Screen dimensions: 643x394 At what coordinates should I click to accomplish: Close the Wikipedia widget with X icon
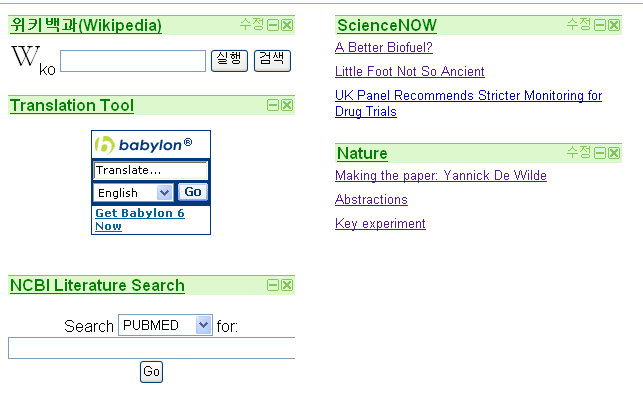(x=287, y=25)
